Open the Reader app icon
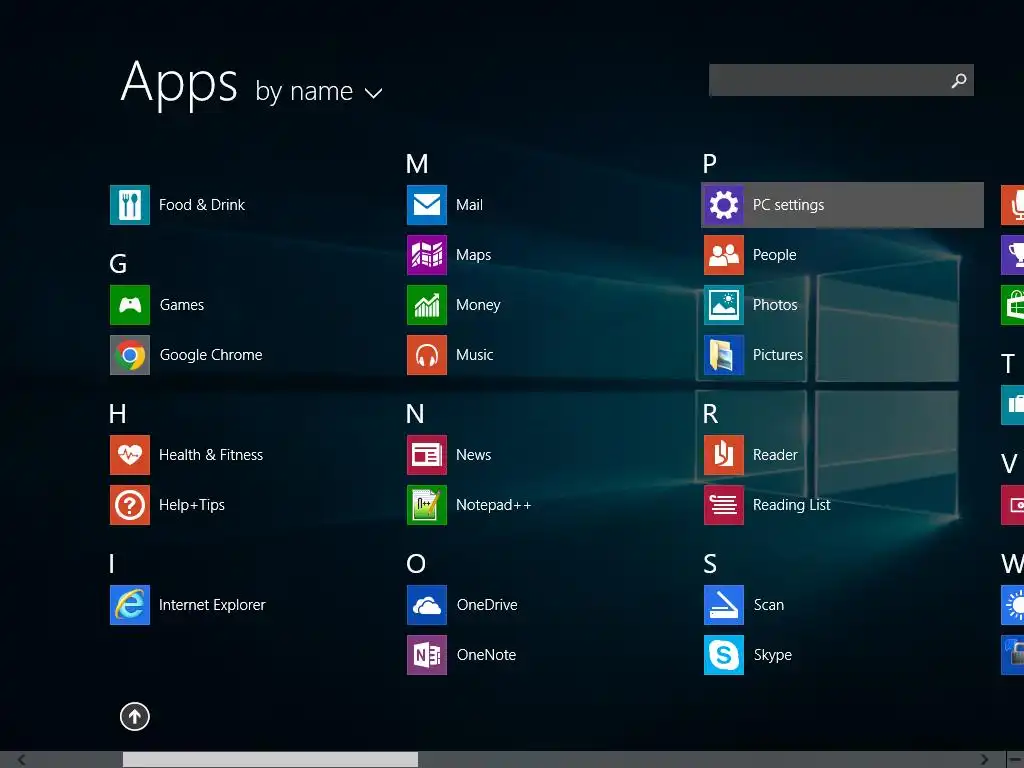Viewport: 1024px width, 768px height. point(724,455)
